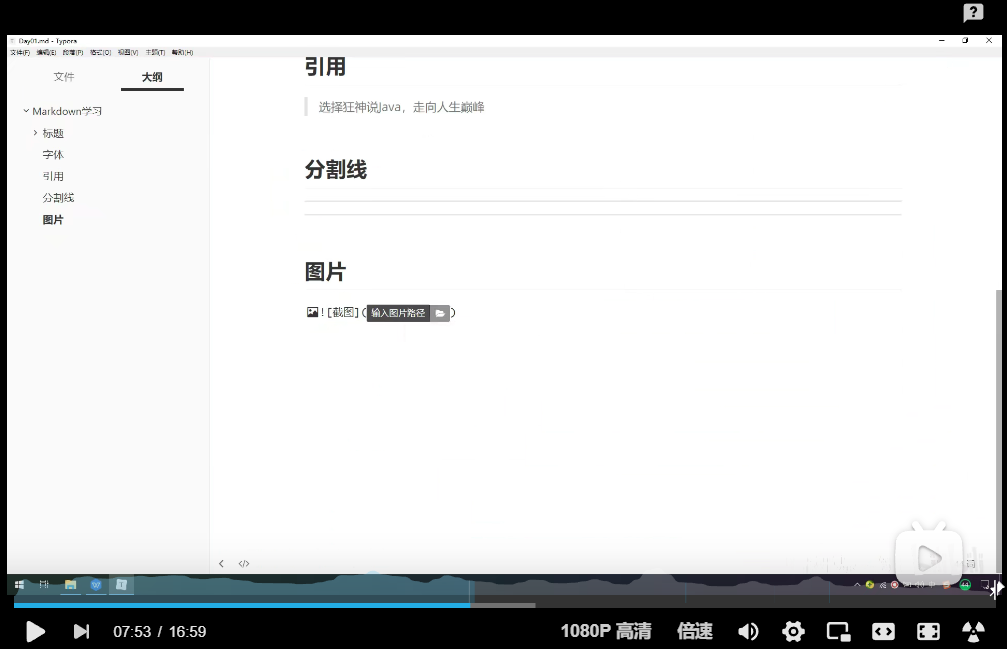Click the 倍速 playback speed button
Screen dimensions: 1007x649
[695, 631]
